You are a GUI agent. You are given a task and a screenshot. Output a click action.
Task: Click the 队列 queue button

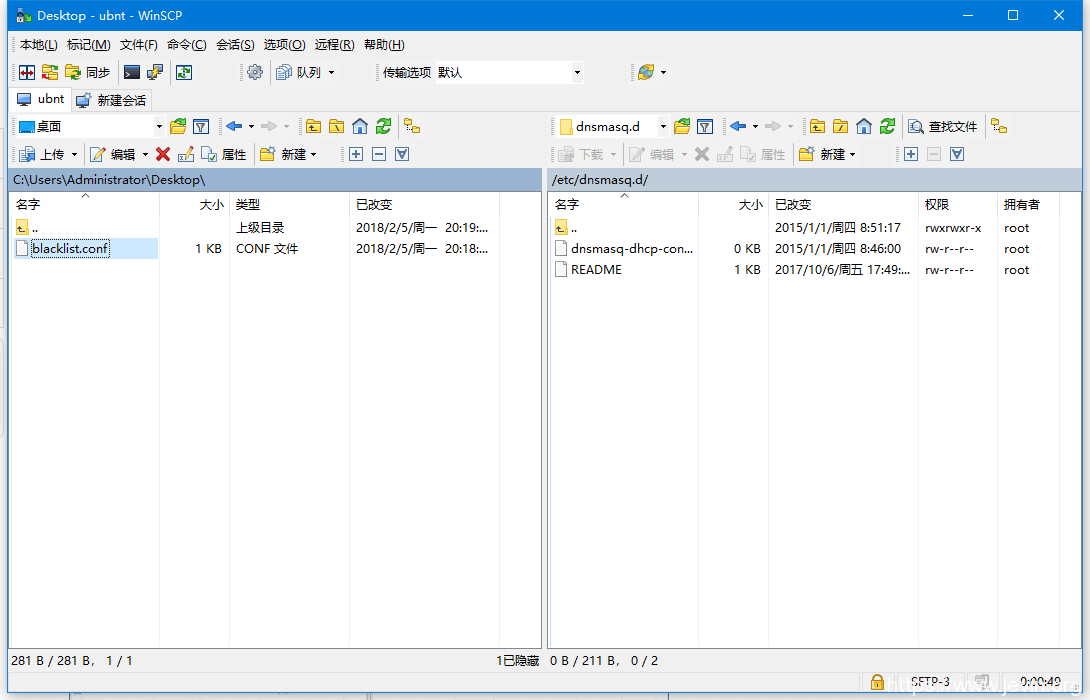(299, 72)
